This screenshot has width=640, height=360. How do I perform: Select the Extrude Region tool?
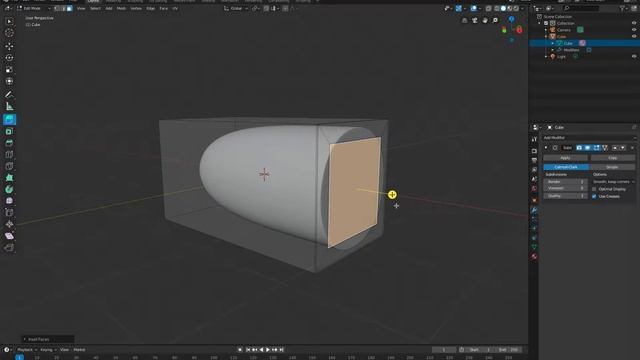pos(9,120)
